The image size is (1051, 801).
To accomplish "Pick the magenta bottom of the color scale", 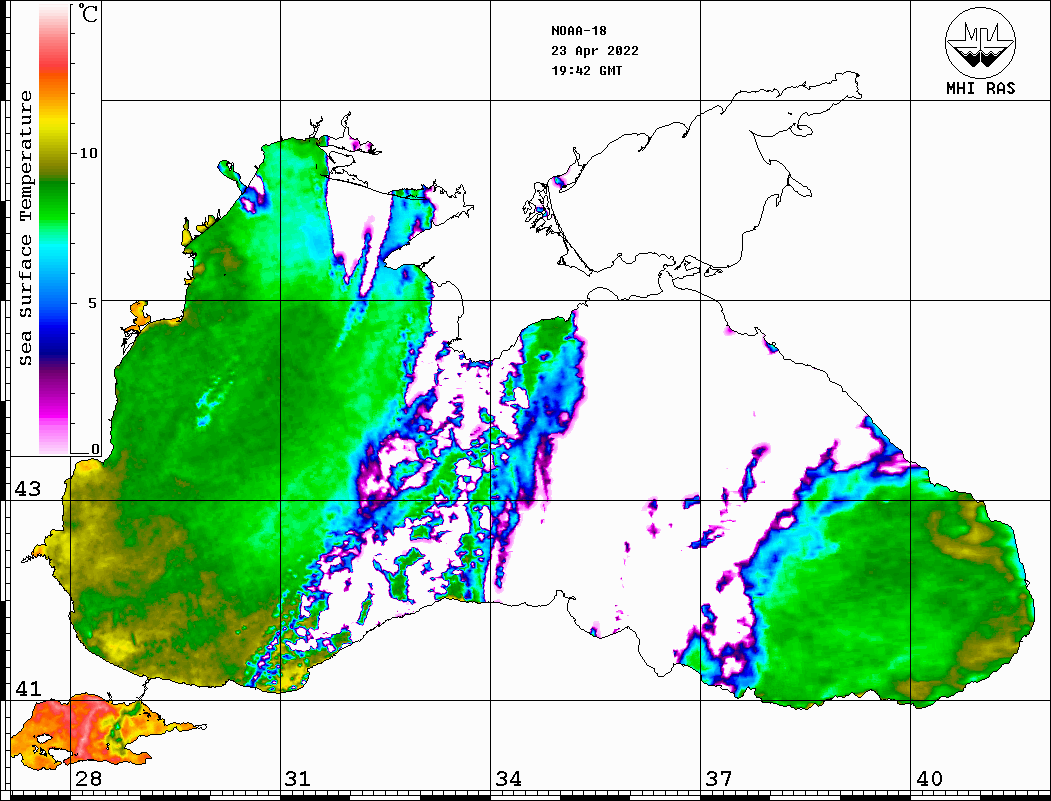I will [x=54, y=425].
